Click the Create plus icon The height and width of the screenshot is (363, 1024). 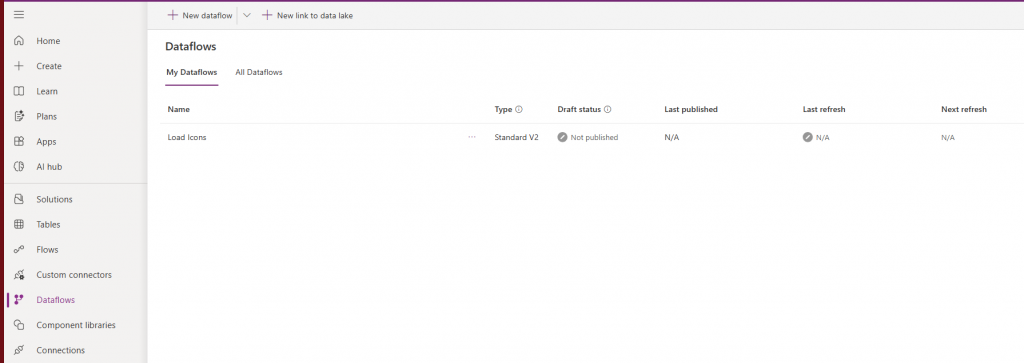19,66
